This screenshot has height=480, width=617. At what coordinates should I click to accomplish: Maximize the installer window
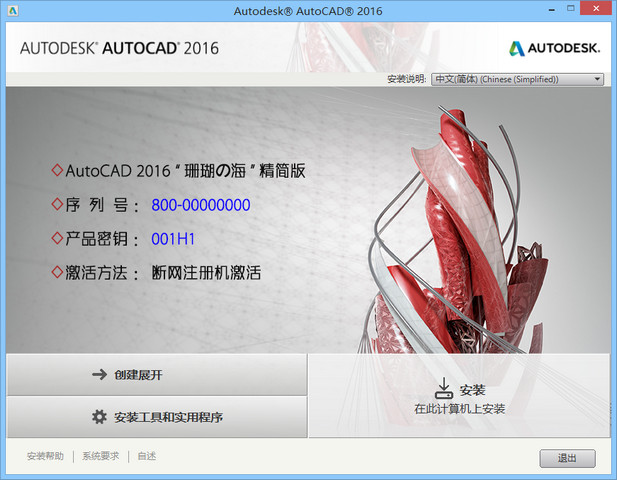pos(571,9)
